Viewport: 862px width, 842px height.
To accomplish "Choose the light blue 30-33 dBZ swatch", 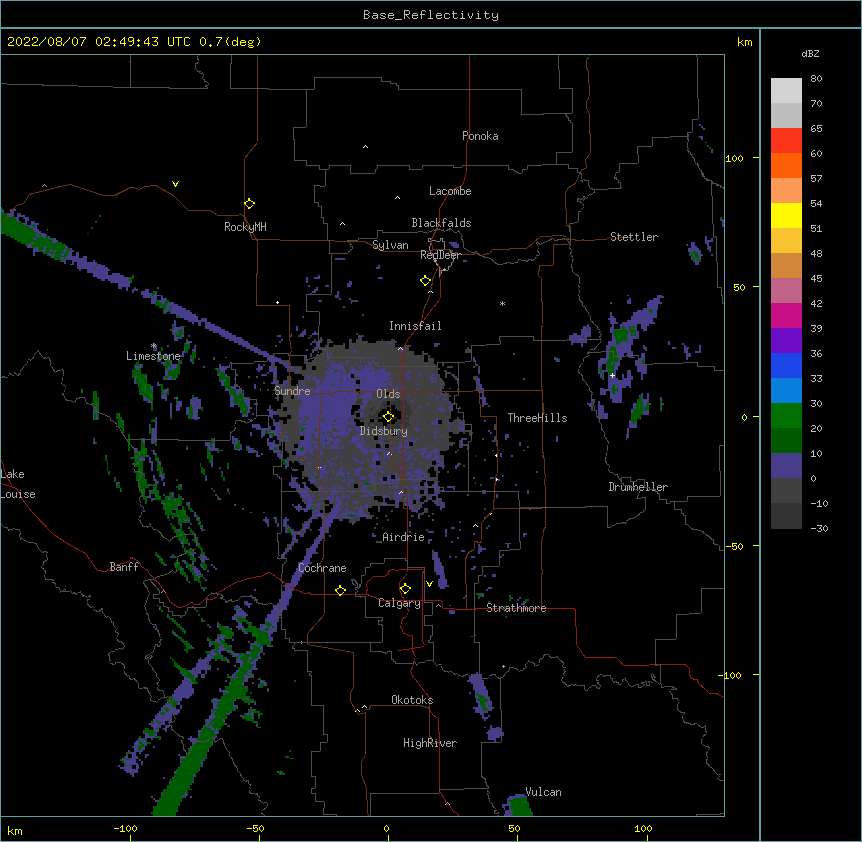I will click(786, 390).
